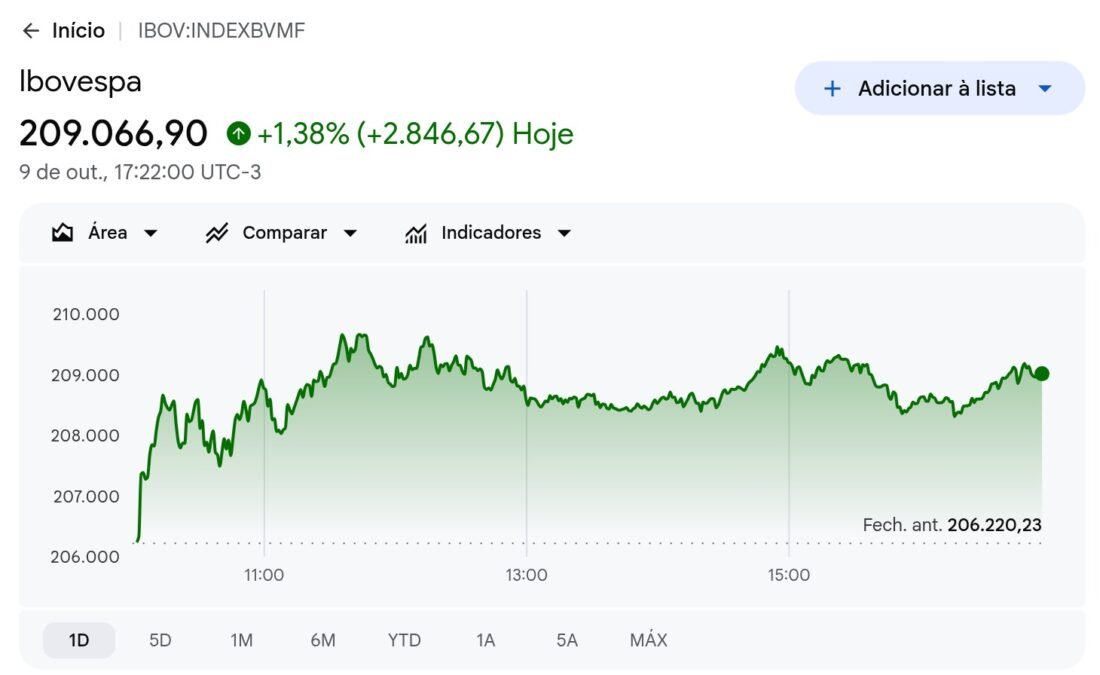Click the 210.000 y-axis label

86,314
